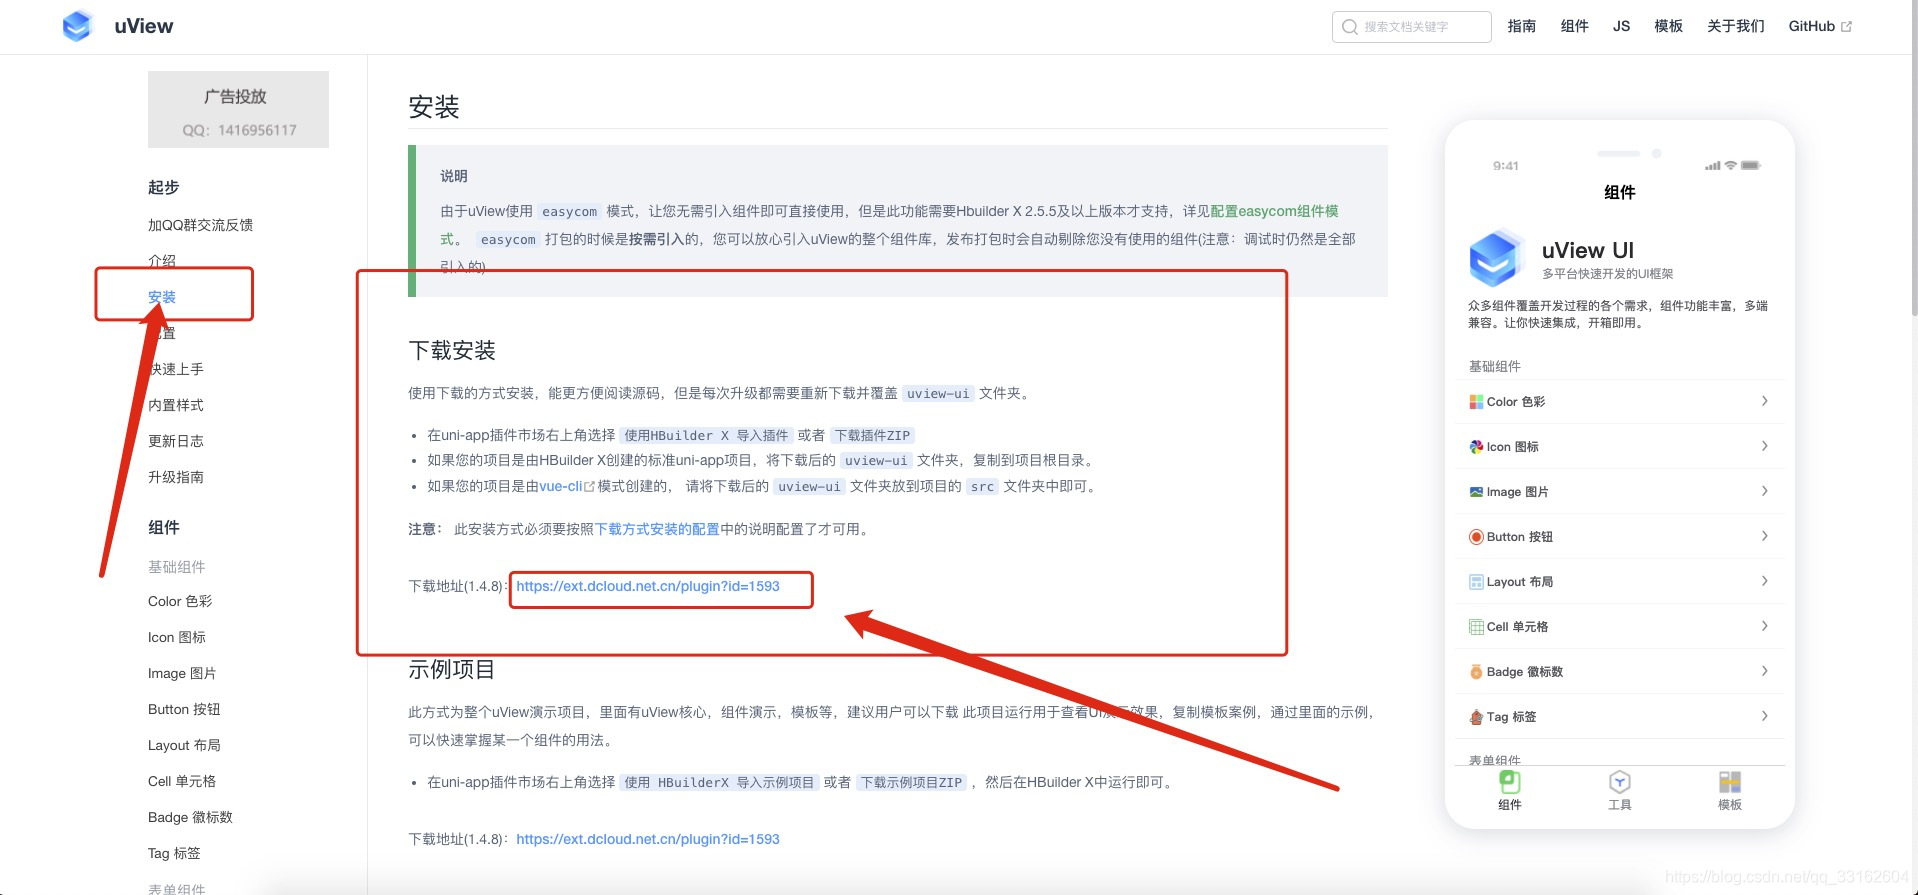This screenshot has height=895, width=1918.
Task: Click the uView logo icon
Action: coord(77,26)
